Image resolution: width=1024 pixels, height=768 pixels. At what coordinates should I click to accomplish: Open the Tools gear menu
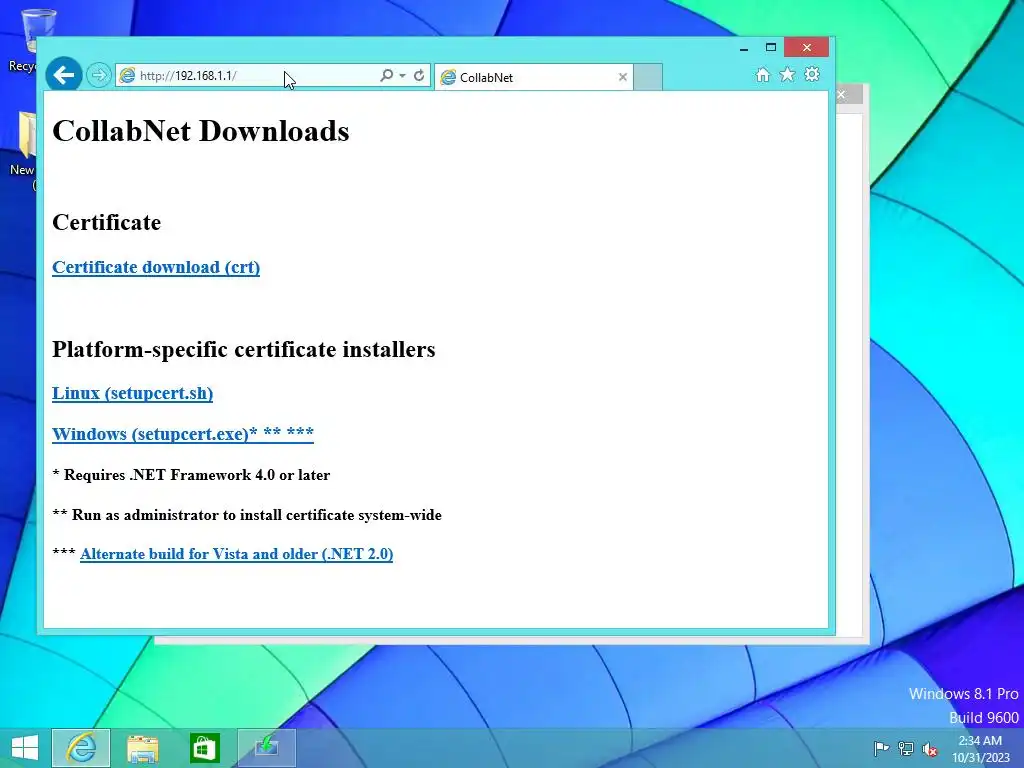812,74
